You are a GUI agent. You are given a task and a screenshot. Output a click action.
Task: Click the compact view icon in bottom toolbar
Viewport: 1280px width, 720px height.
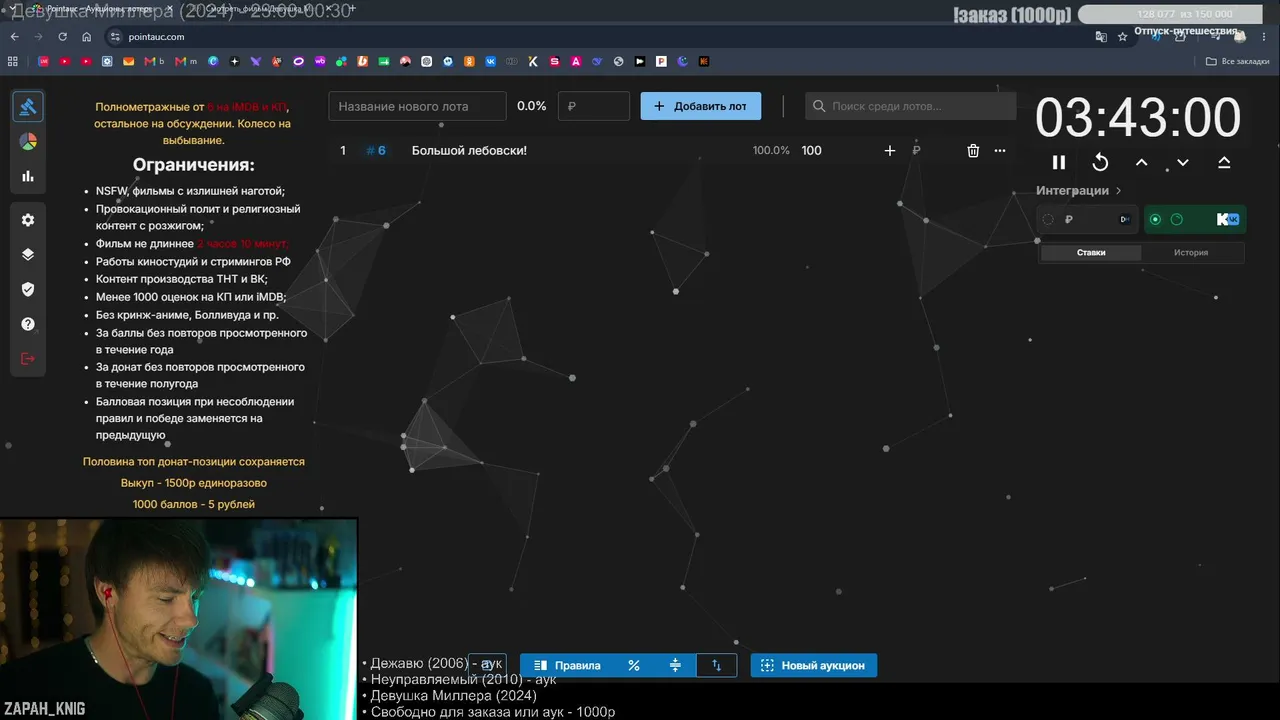point(675,665)
